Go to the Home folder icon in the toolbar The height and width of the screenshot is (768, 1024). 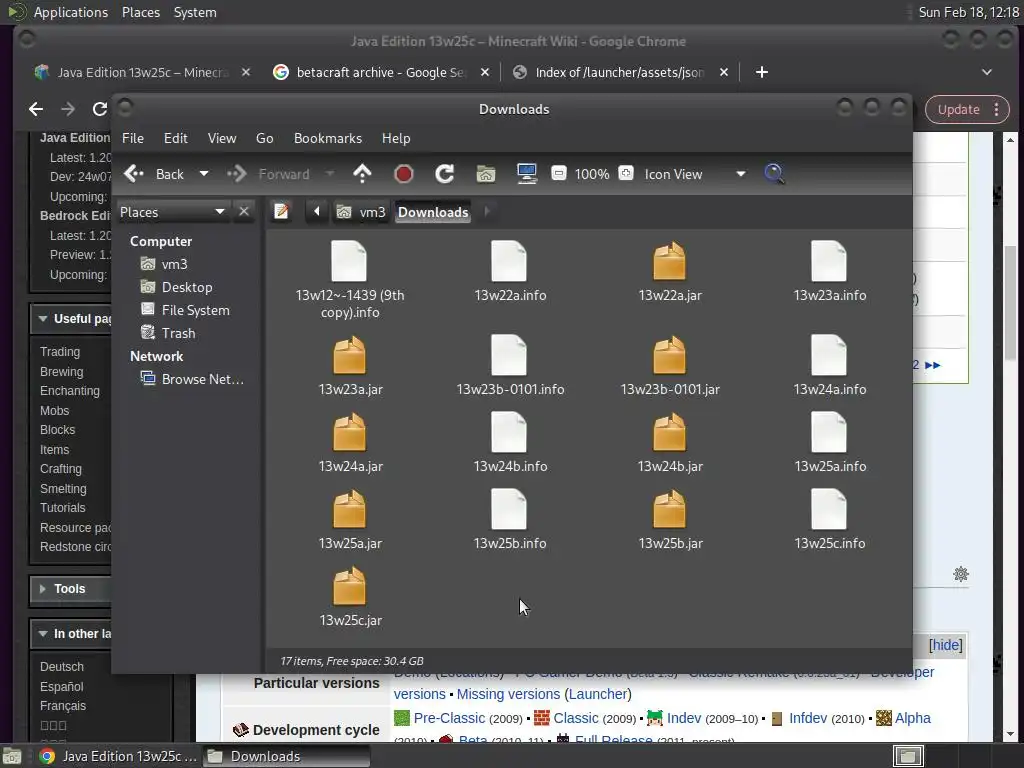click(x=486, y=174)
